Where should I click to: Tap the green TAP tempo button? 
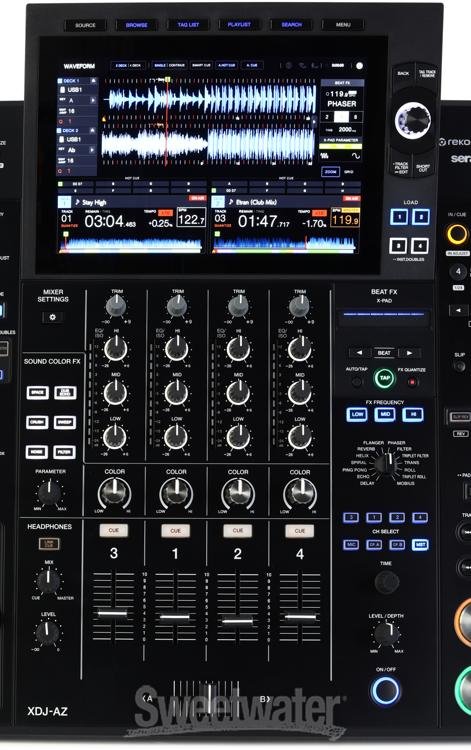(384, 378)
